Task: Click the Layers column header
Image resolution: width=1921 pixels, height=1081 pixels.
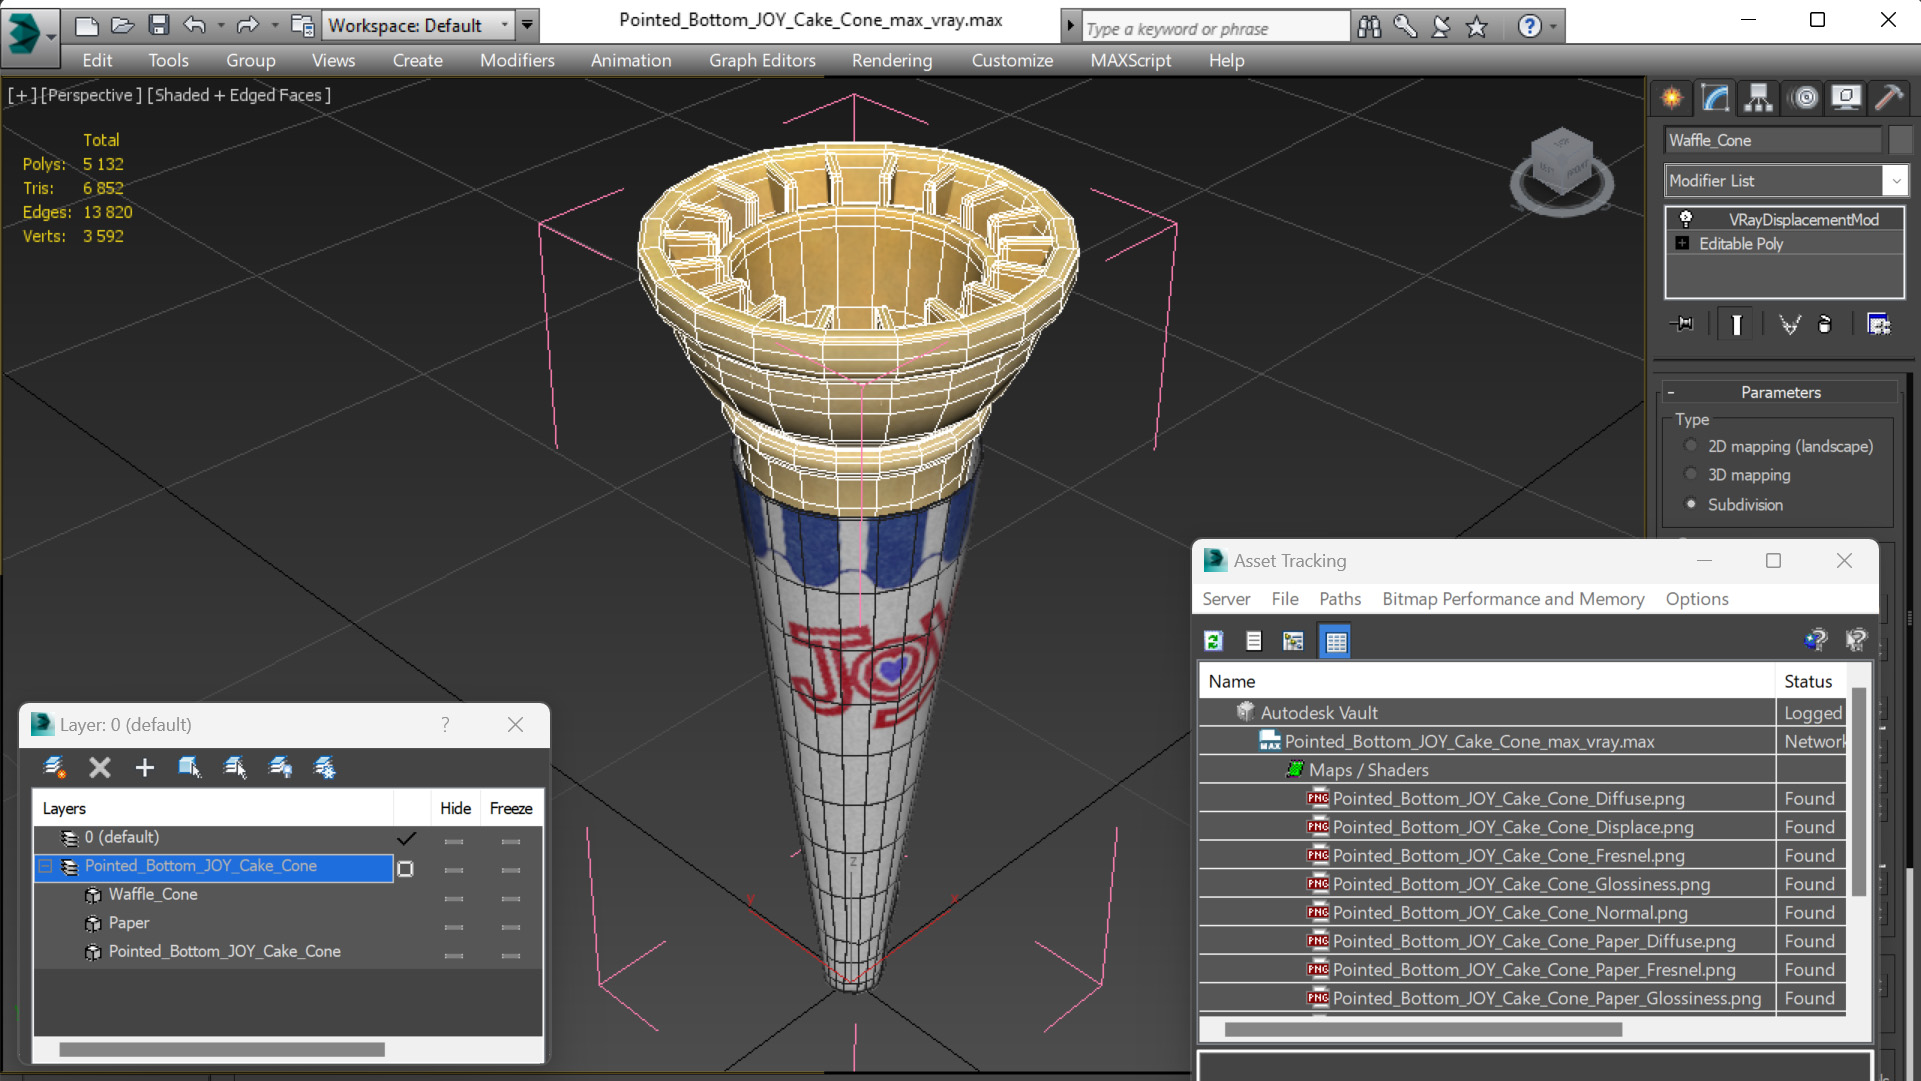Action: click(x=213, y=808)
